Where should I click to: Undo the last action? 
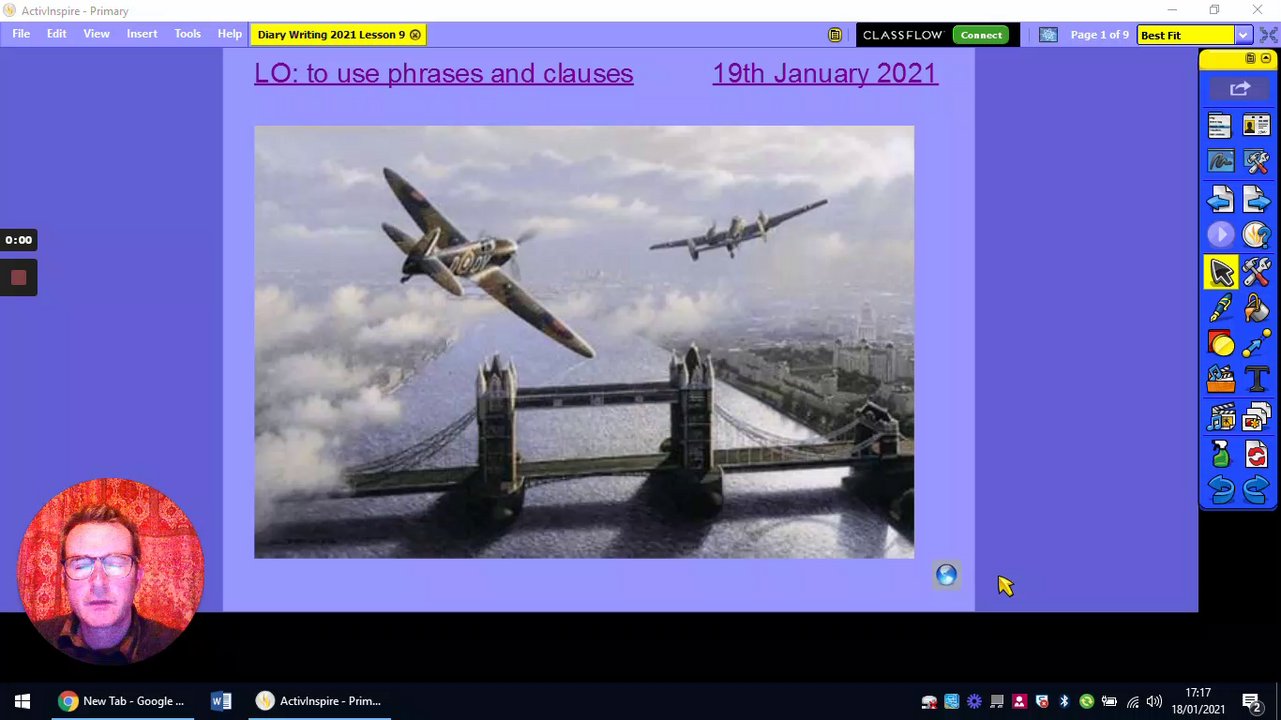click(x=1220, y=490)
